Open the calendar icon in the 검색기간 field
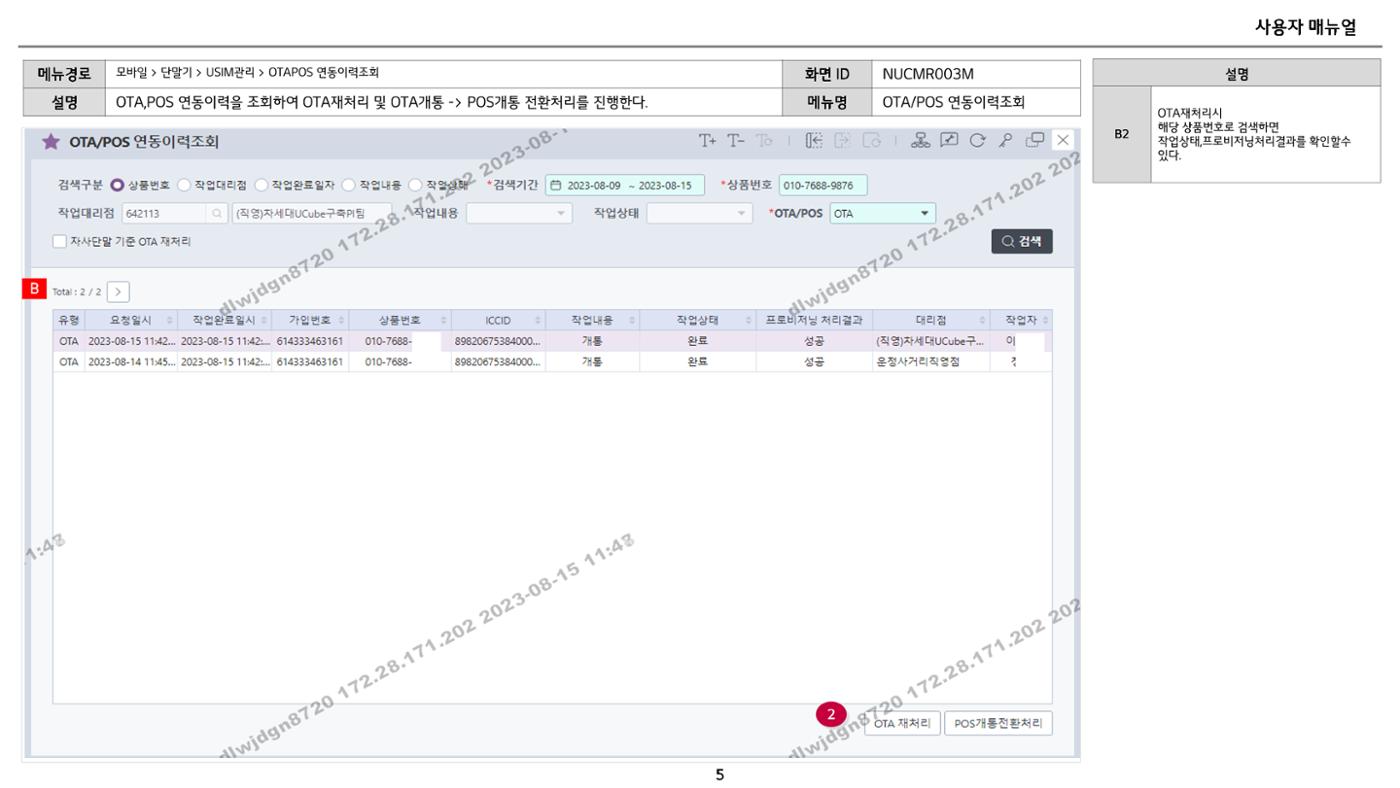The width and height of the screenshot is (1400, 788). point(557,186)
